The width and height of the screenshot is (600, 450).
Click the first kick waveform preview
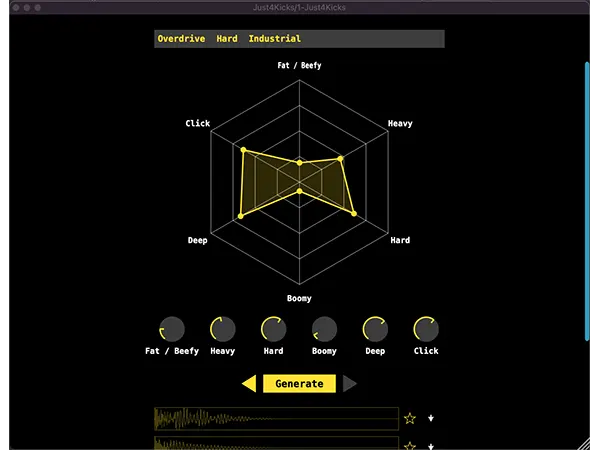(x=276, y=418)
